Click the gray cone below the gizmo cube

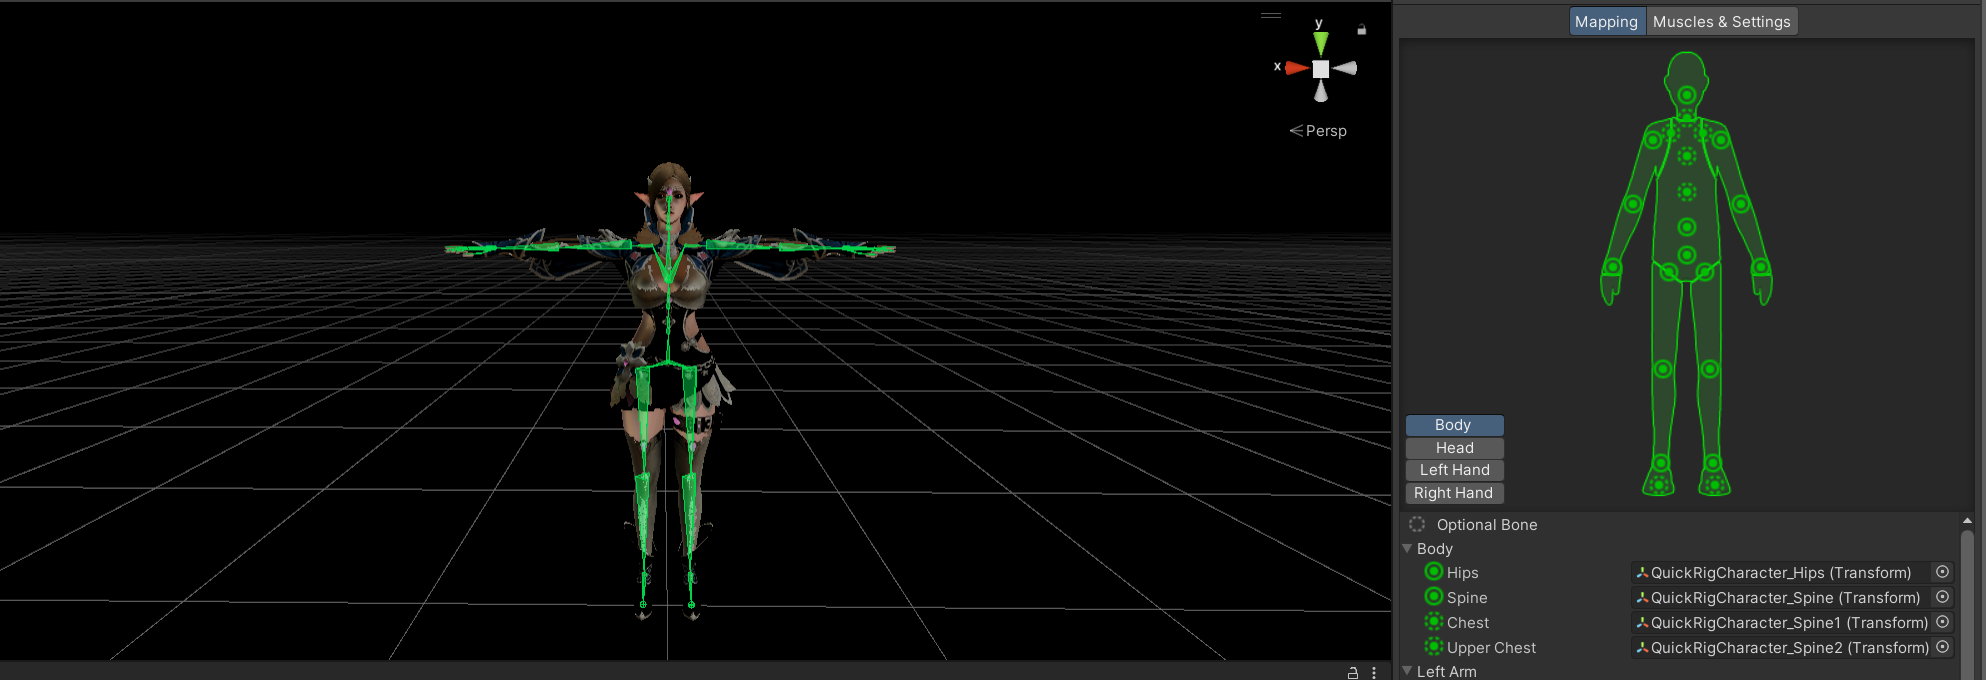point(1321,92)
